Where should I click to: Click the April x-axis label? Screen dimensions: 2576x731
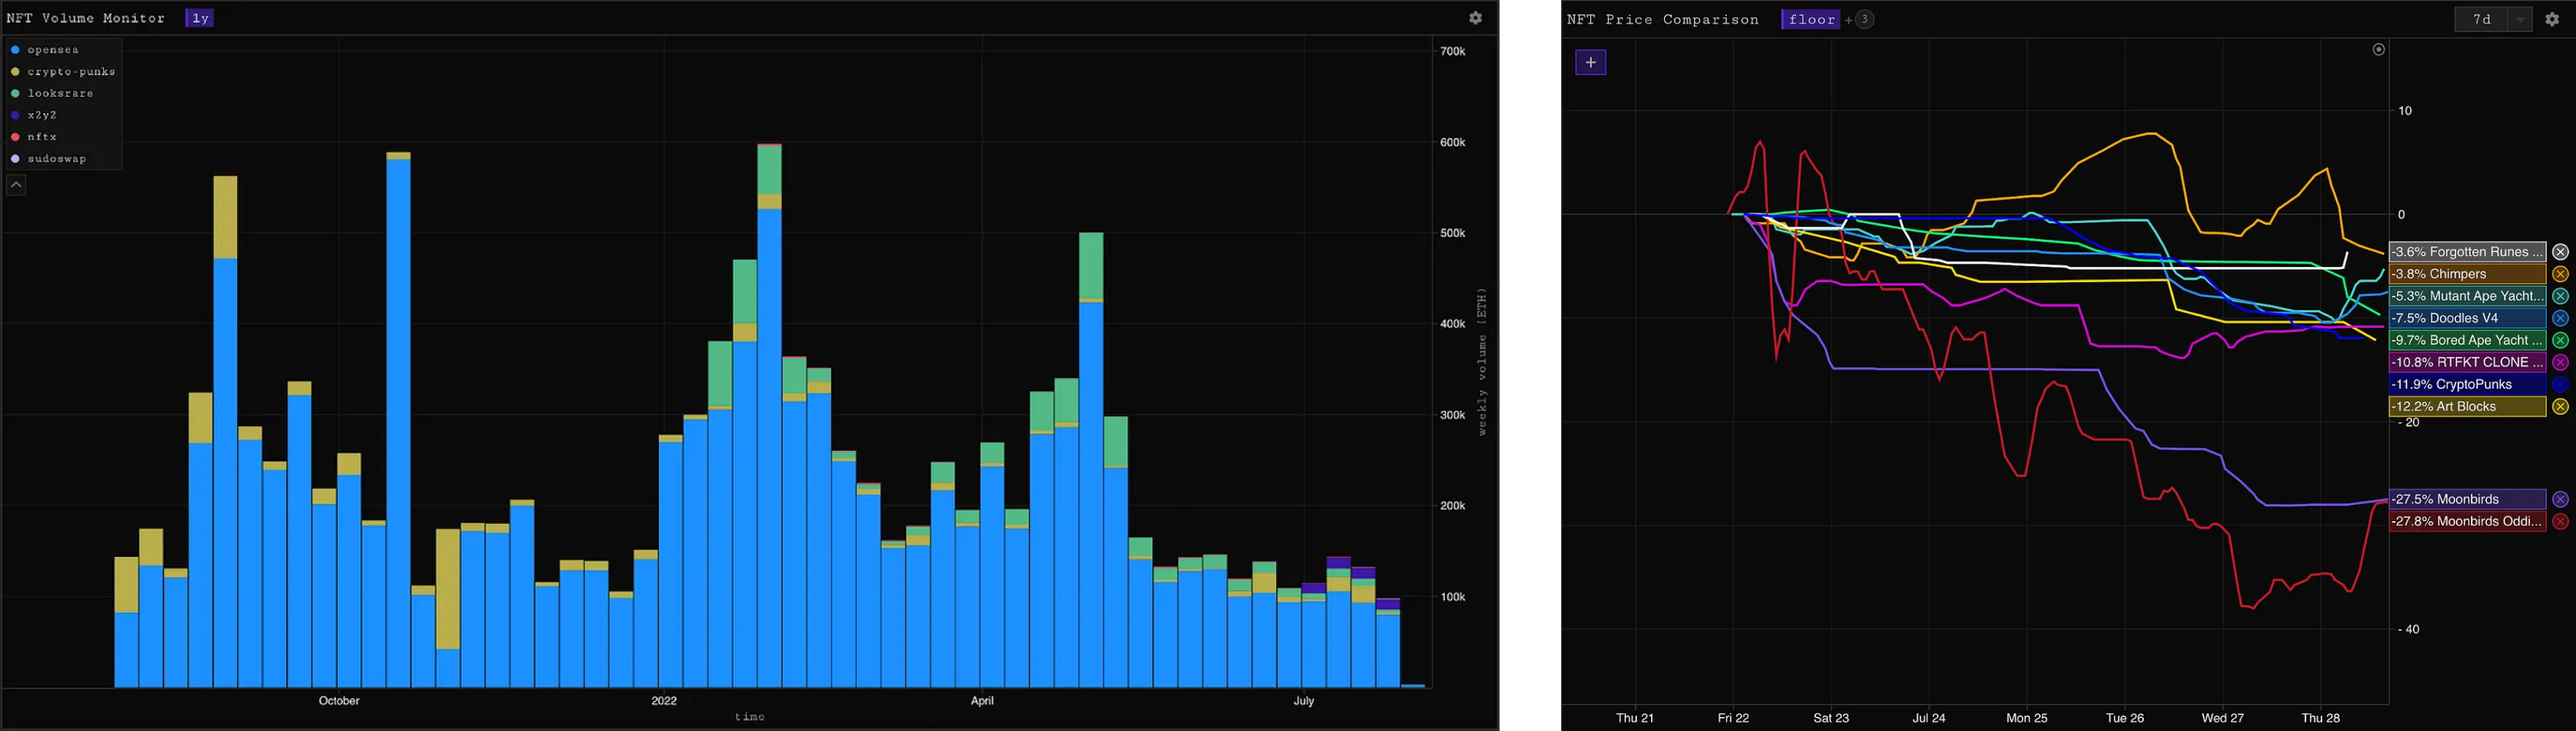982,701
